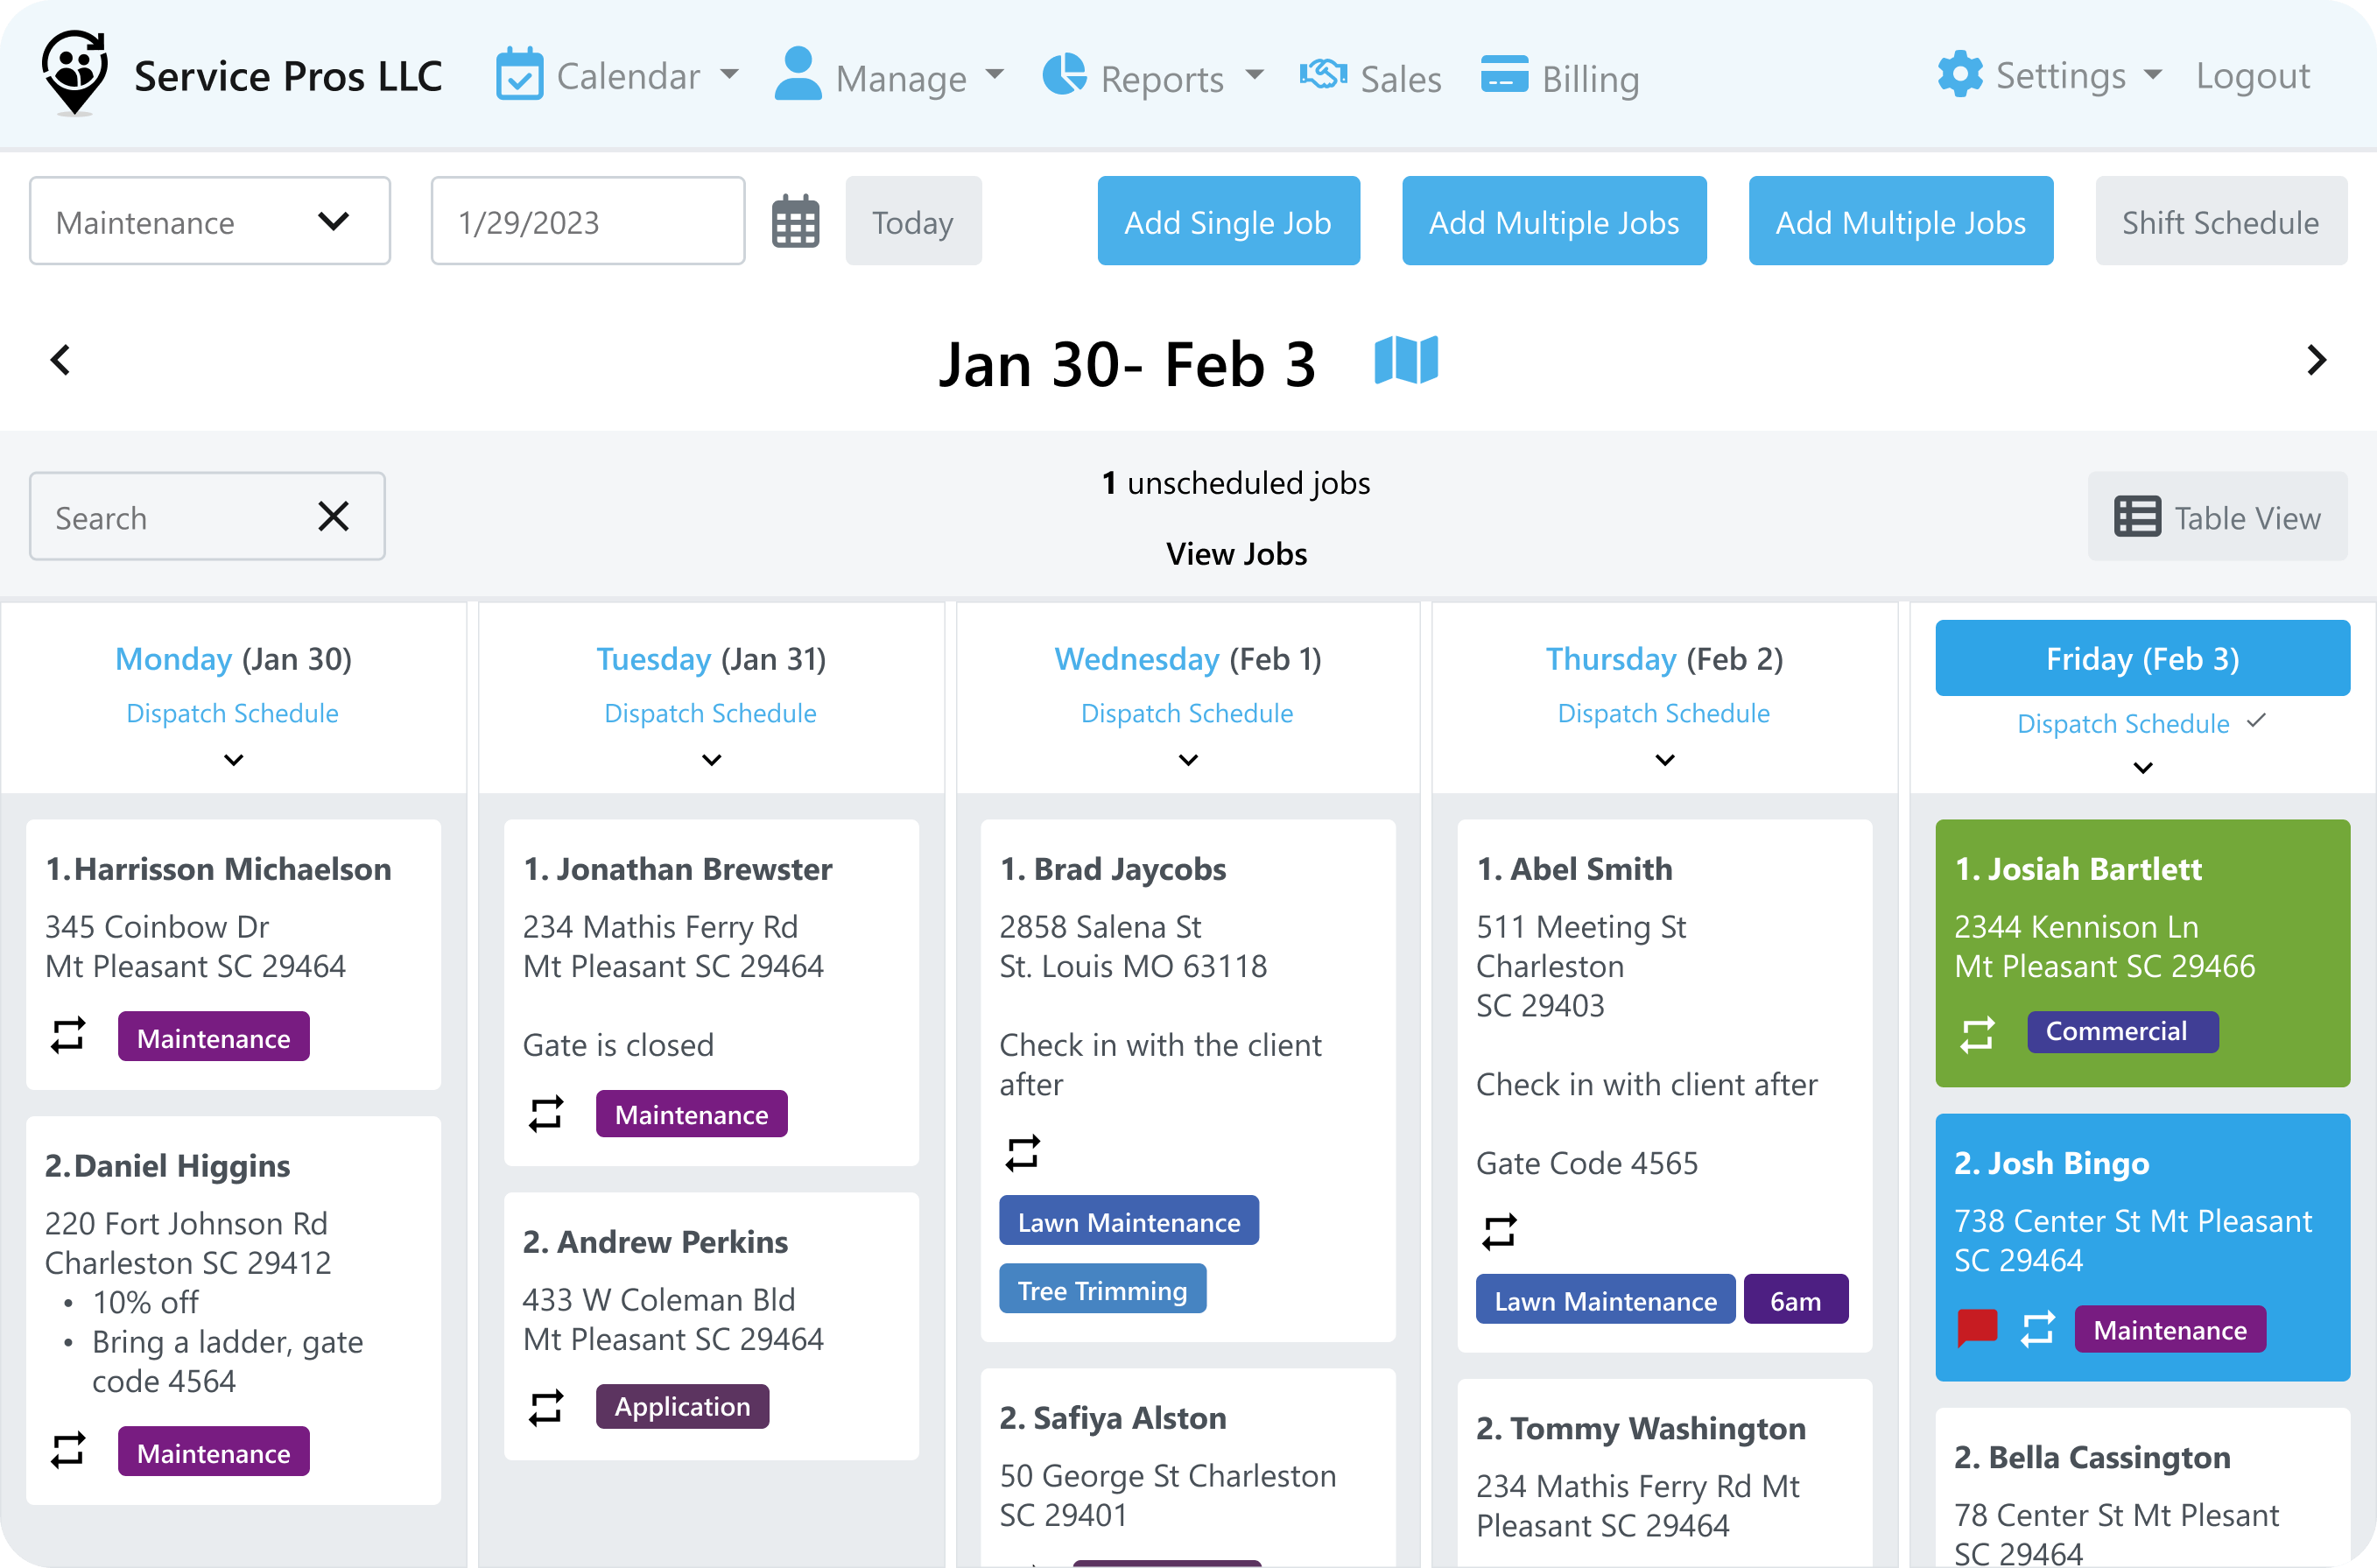The width and height of the screenshot is (2377, 1568).
Task: Navigate to next week with the right arrow
Action: coord(2315,360)
